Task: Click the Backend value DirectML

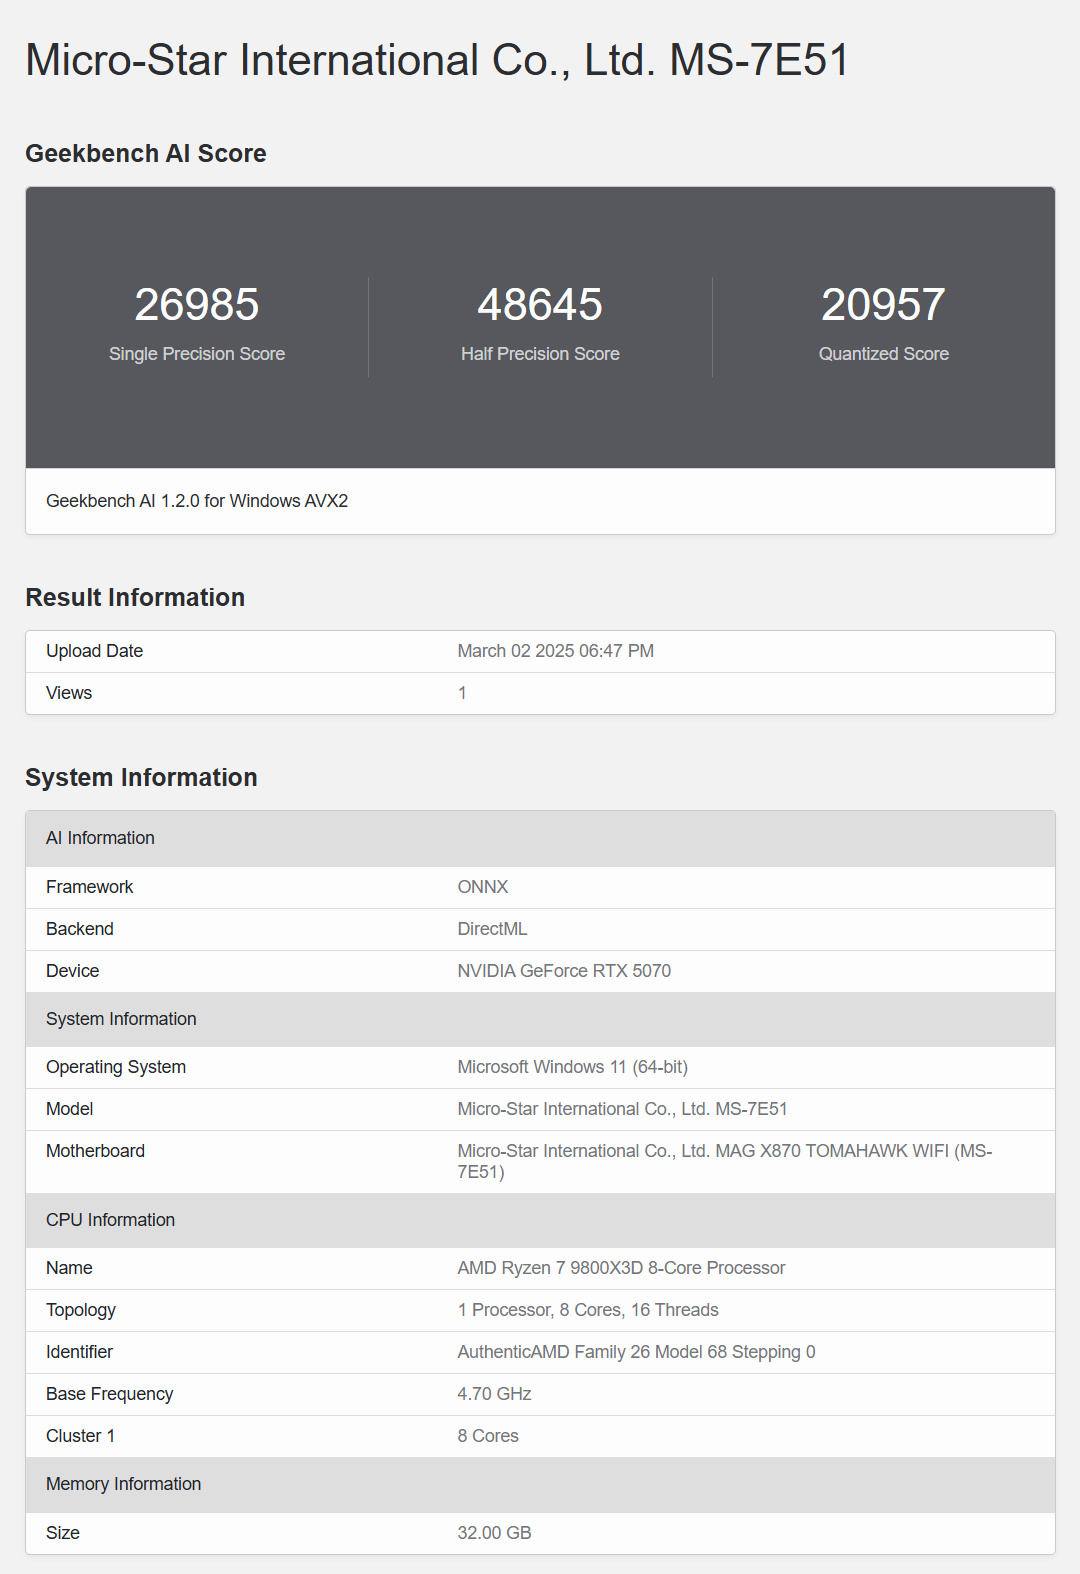Action: pos(492,929)
